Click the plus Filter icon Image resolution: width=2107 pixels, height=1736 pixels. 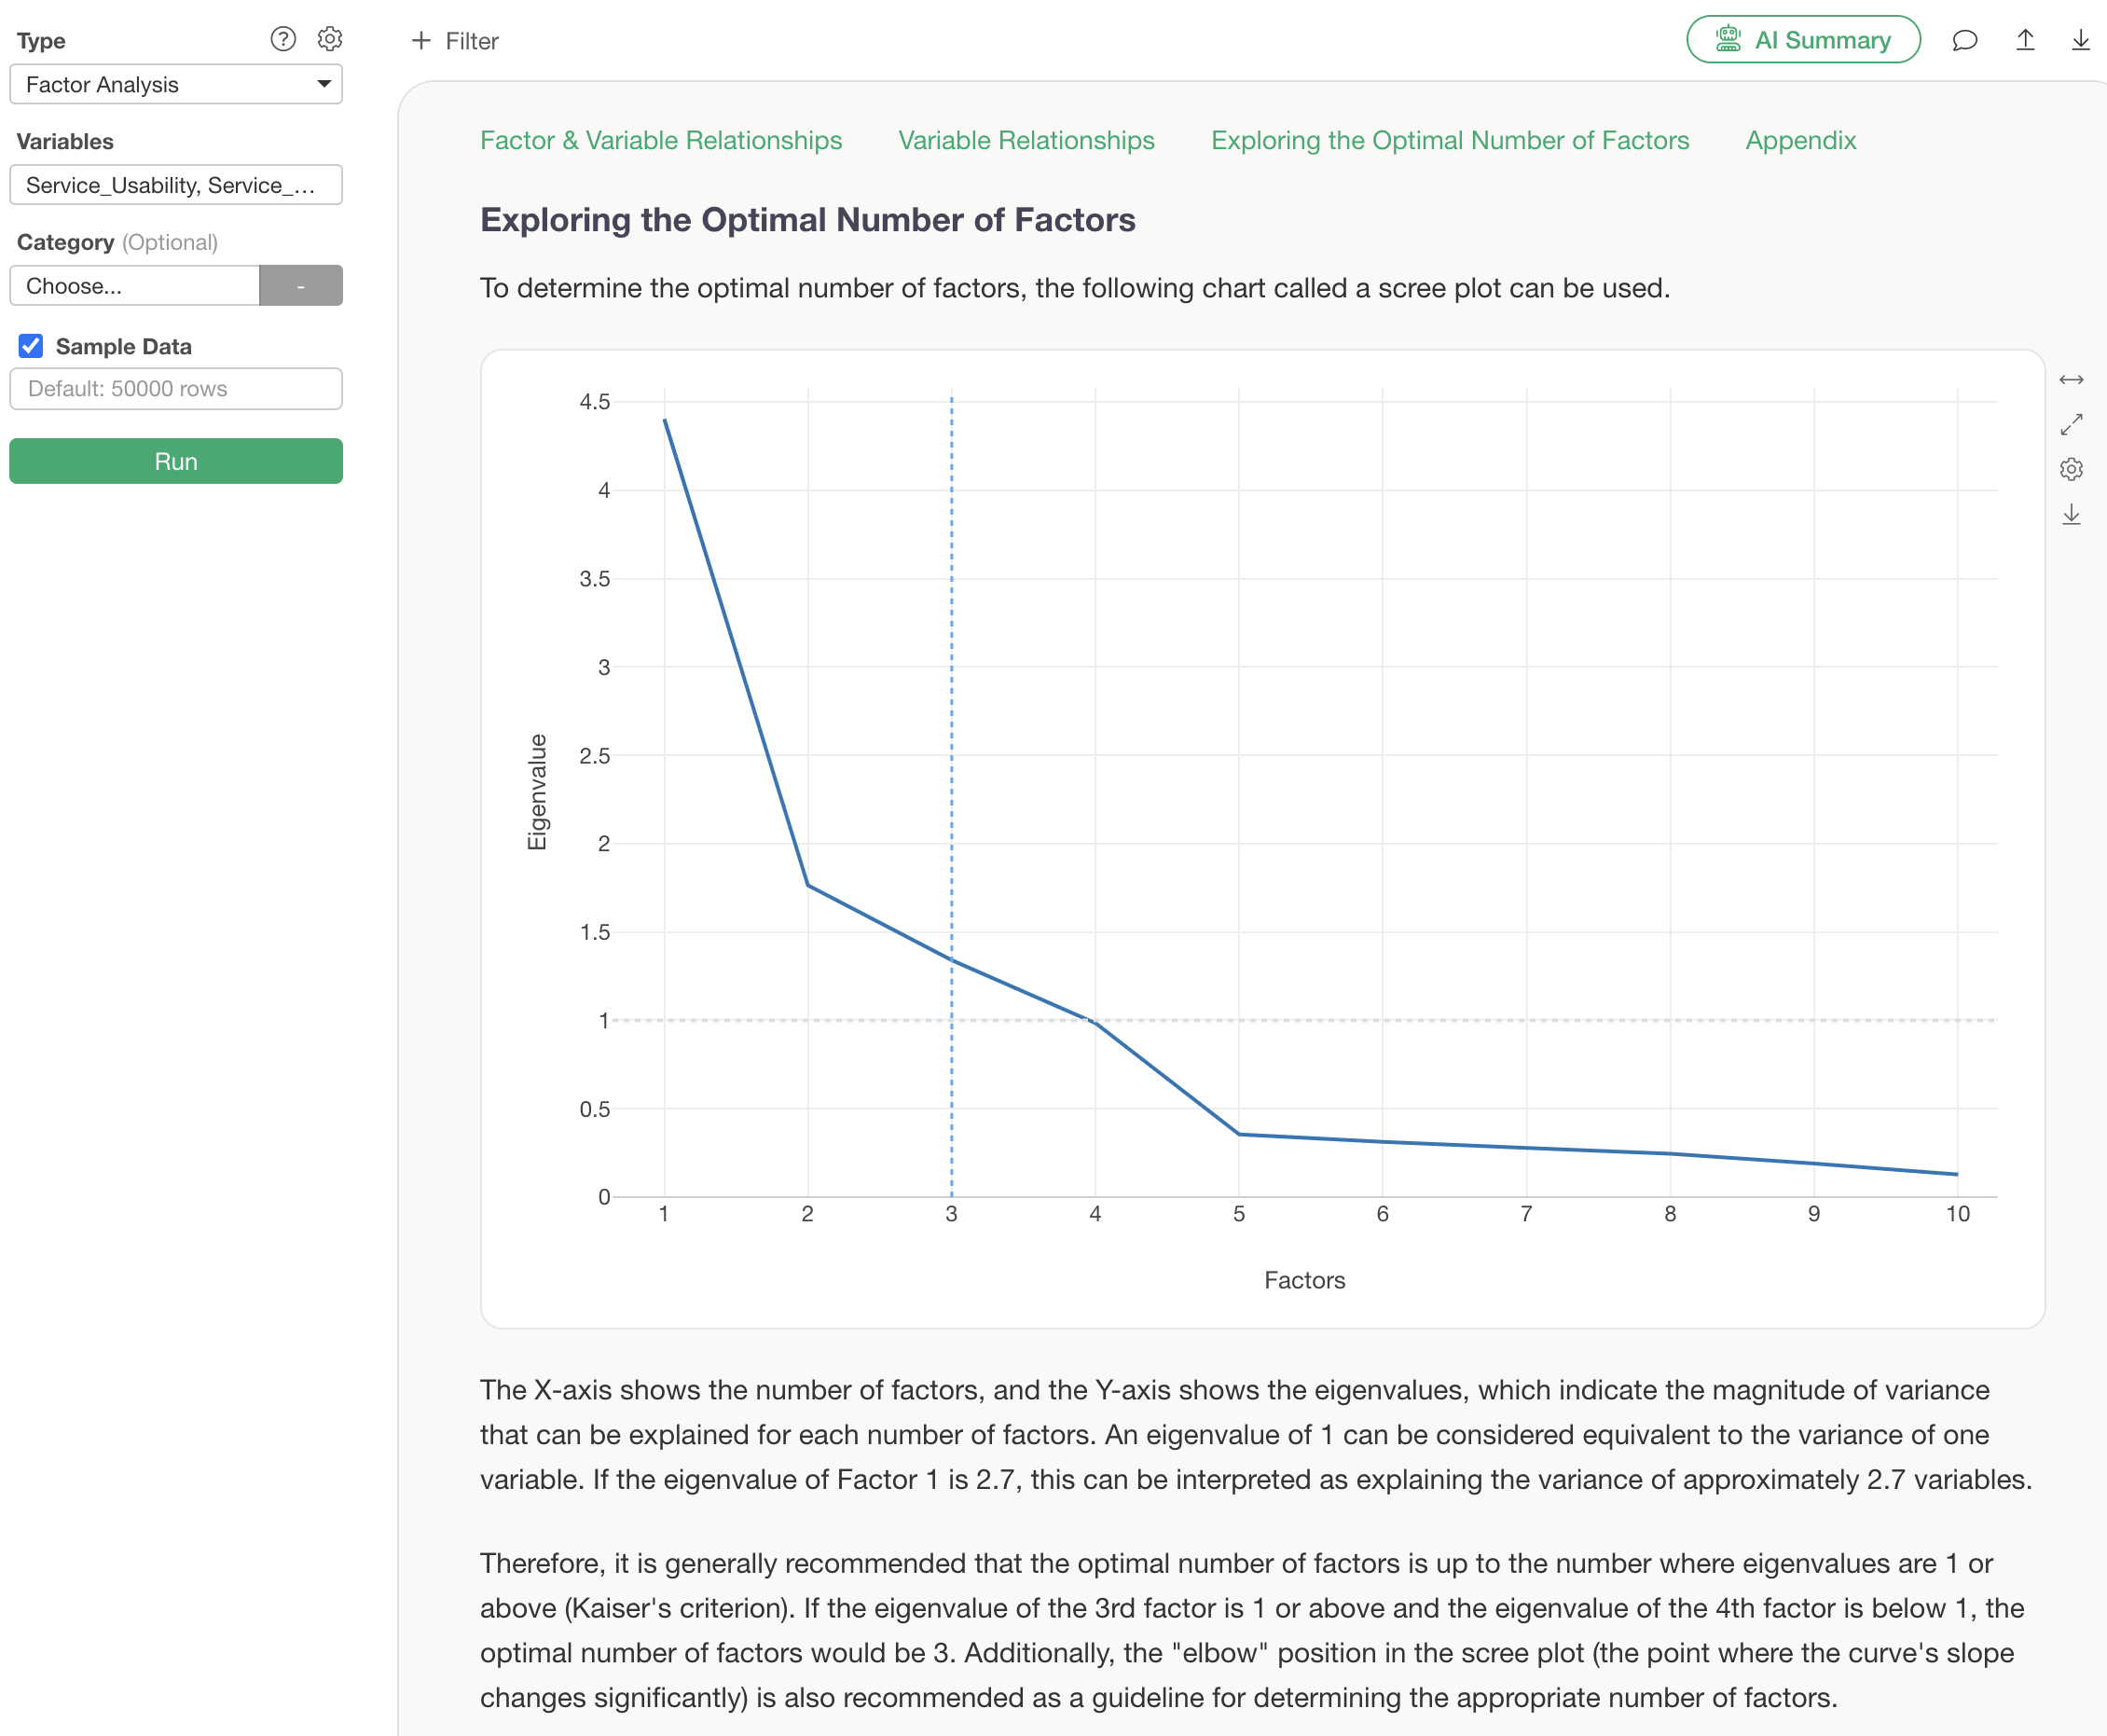(x=421, y=41)
